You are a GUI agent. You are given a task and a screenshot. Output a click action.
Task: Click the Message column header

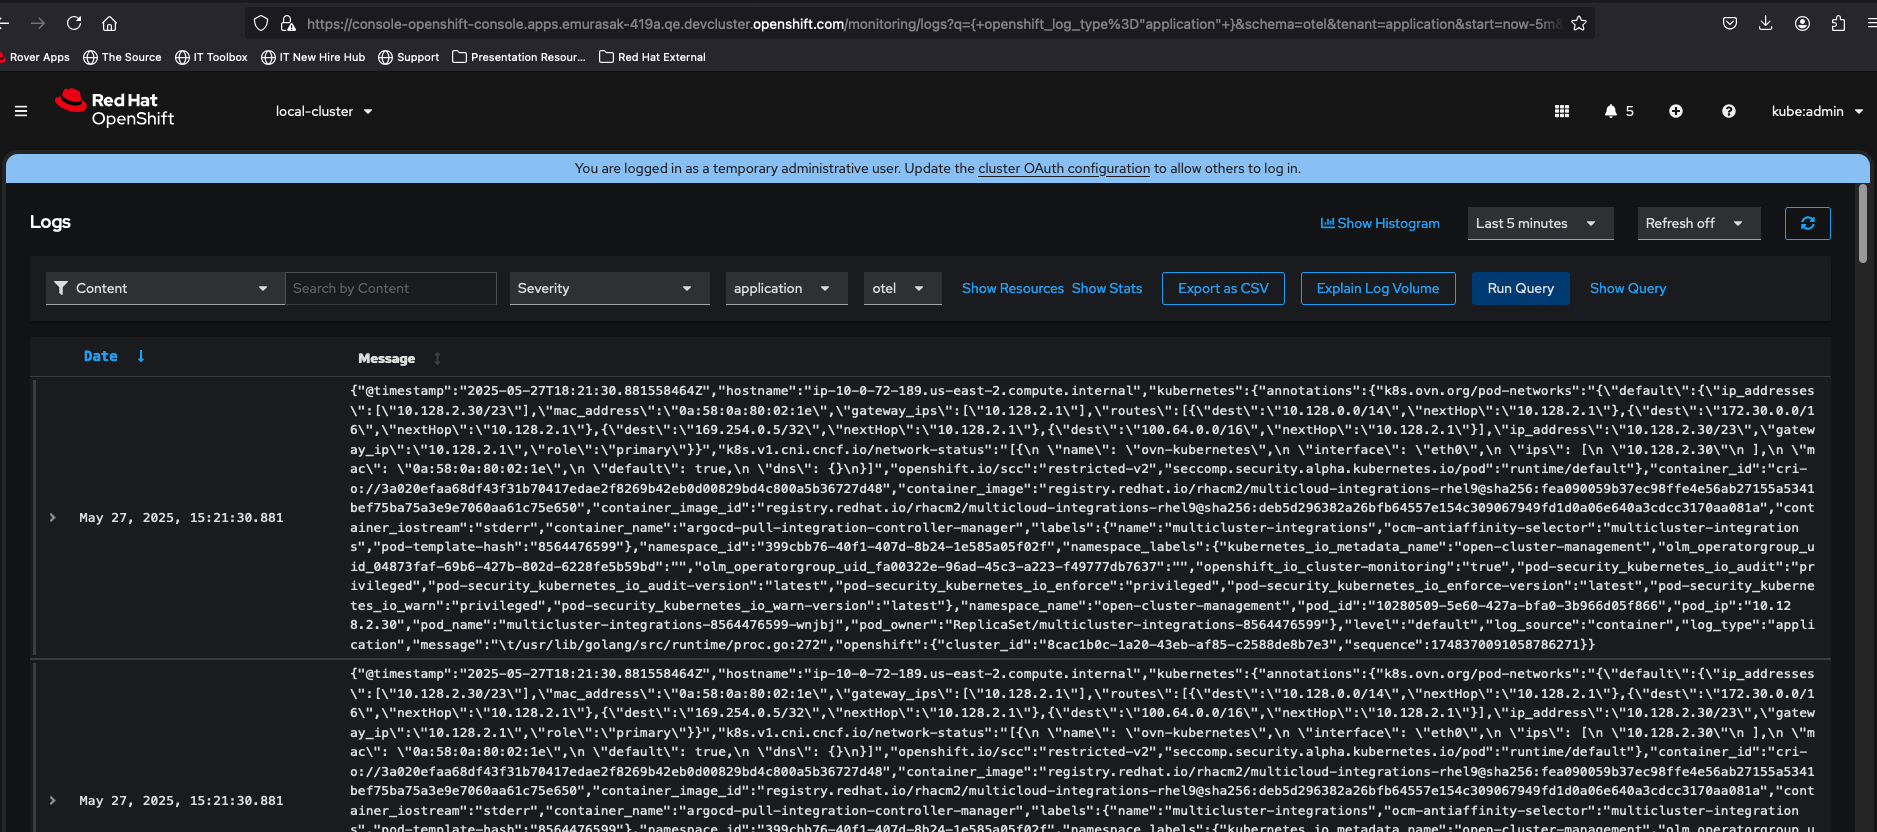click(x=386, y=358)
